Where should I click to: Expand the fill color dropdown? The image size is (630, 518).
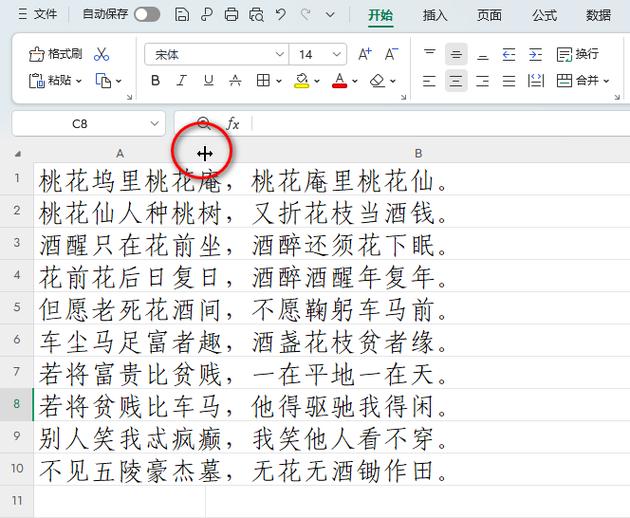(x=317, y=81)
